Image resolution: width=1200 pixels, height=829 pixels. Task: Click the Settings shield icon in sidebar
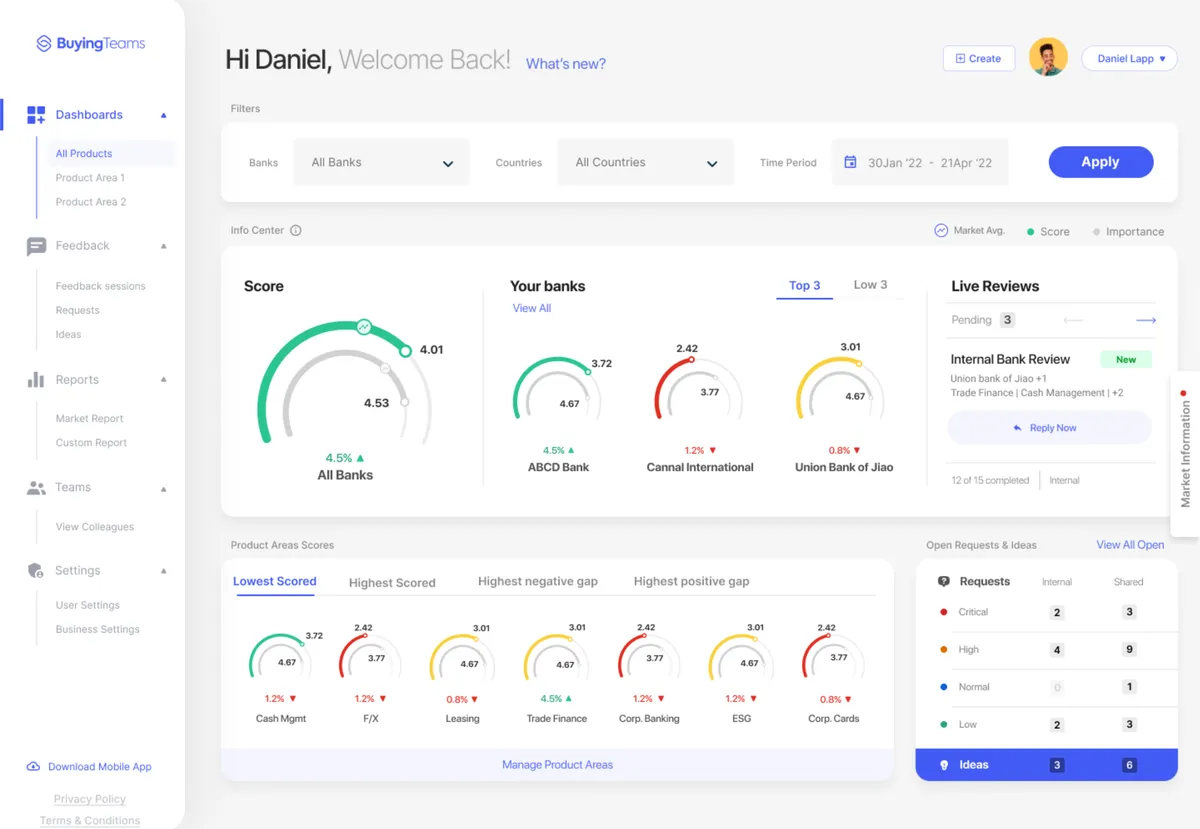click(36, 571)
